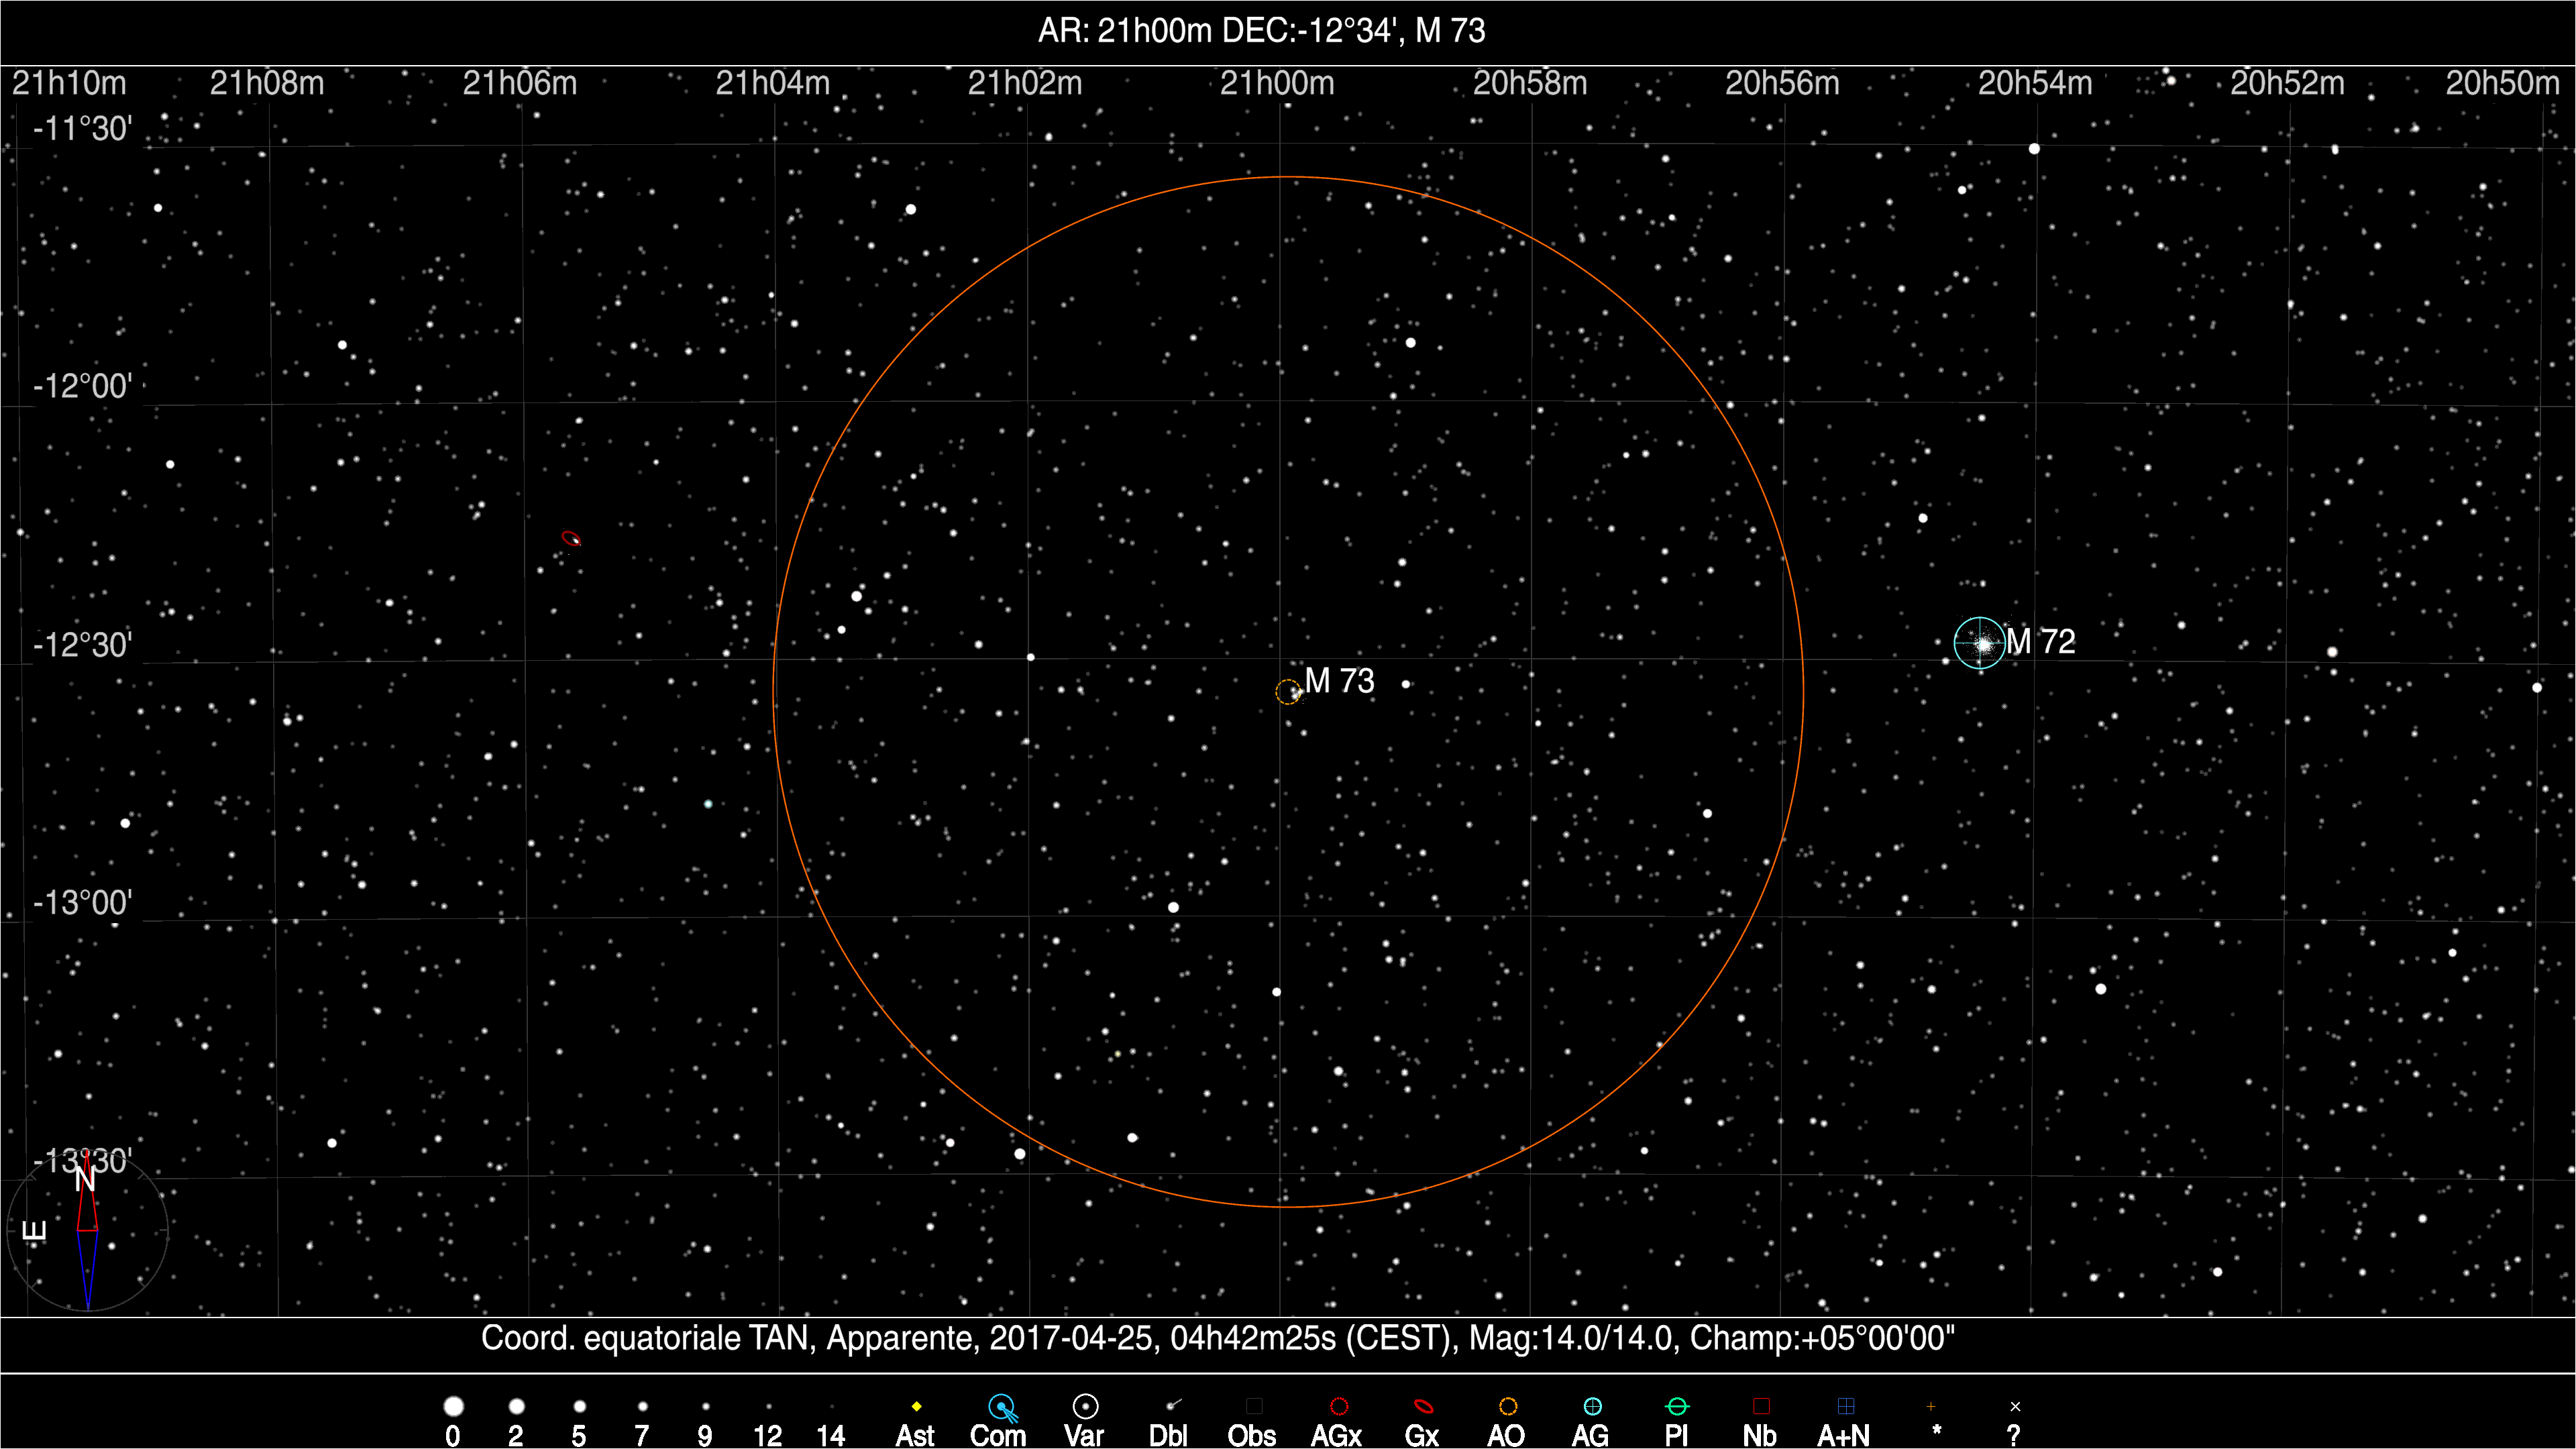The width and height of the screenshot is (2576, 1449).
Task: Click the galaxy (Gx) red ellipse legend icon
Action: click(x=1423, y=1407)
